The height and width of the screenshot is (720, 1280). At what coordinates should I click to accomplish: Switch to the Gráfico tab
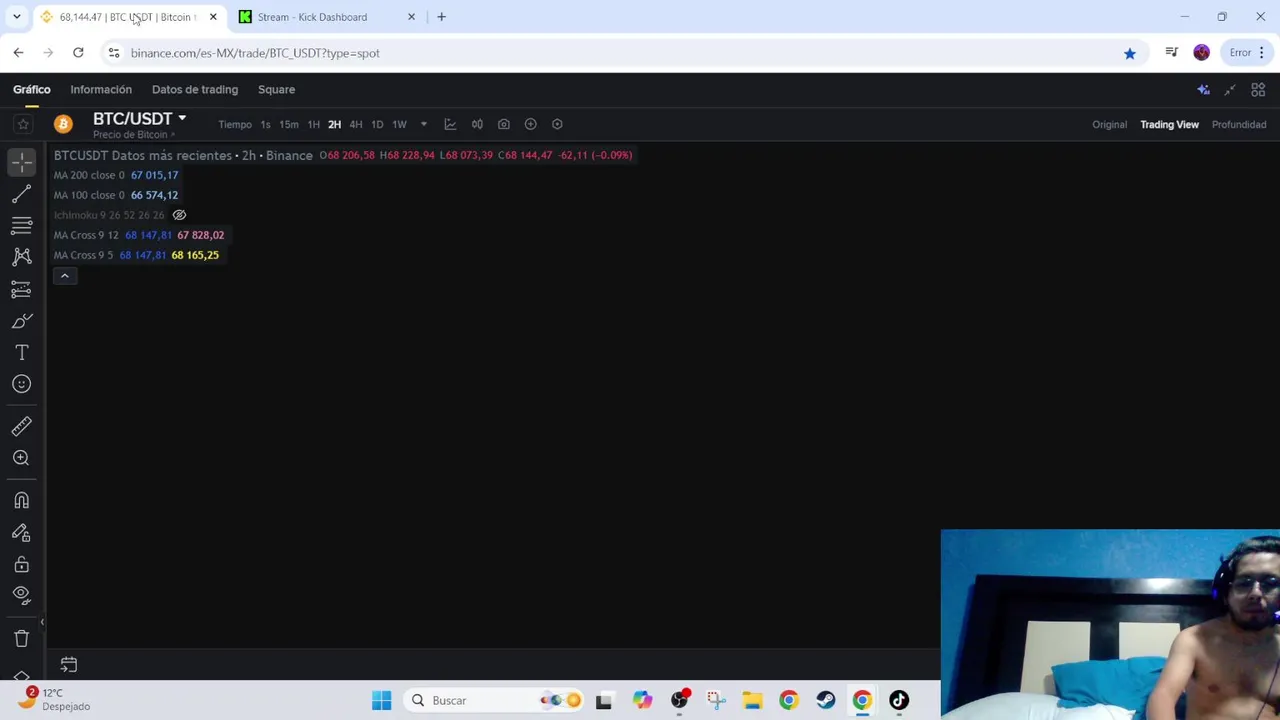[32, 90]
